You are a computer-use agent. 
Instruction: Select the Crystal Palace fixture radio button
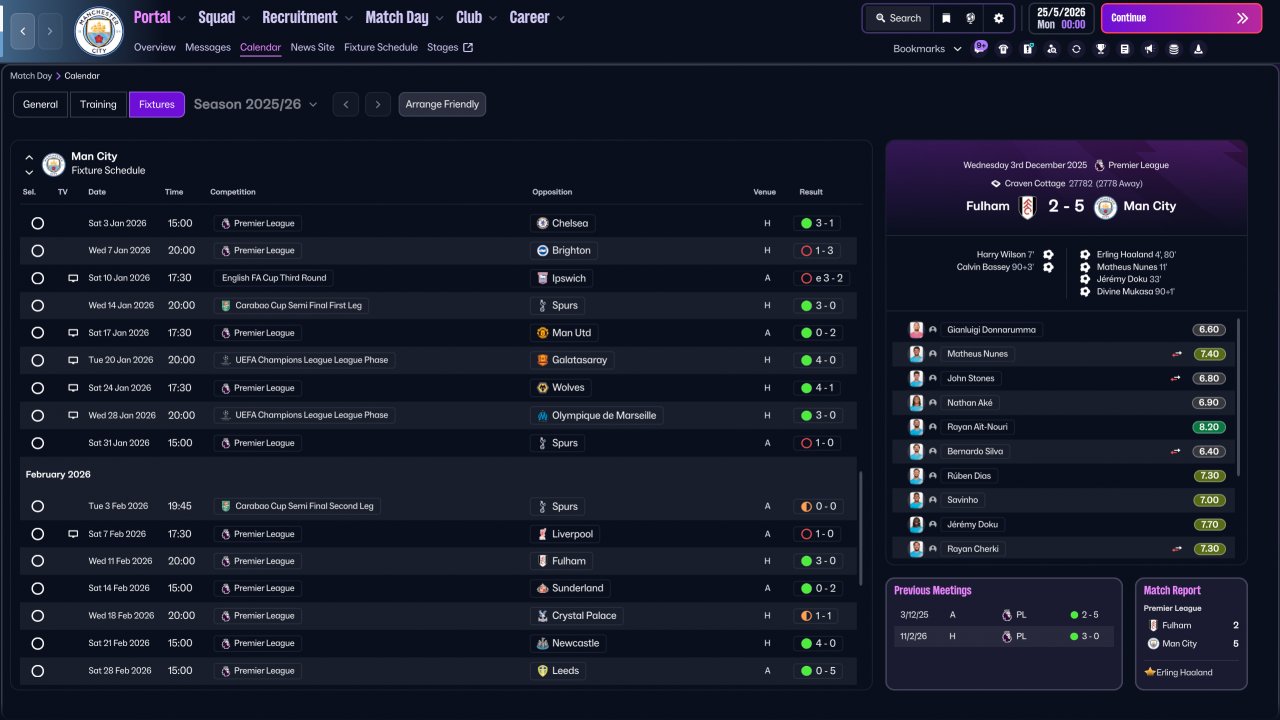[38, 616]
